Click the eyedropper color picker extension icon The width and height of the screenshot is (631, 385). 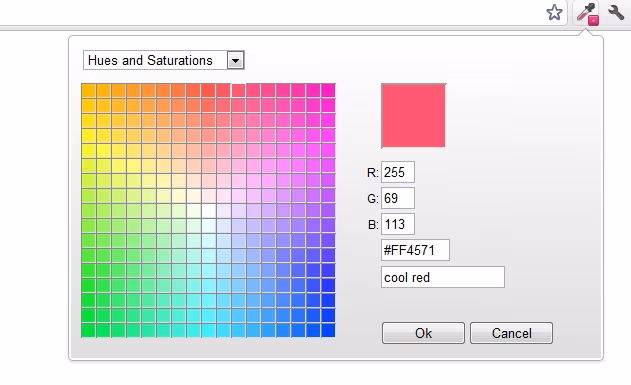pyautogui.click(x=587, y=14)
